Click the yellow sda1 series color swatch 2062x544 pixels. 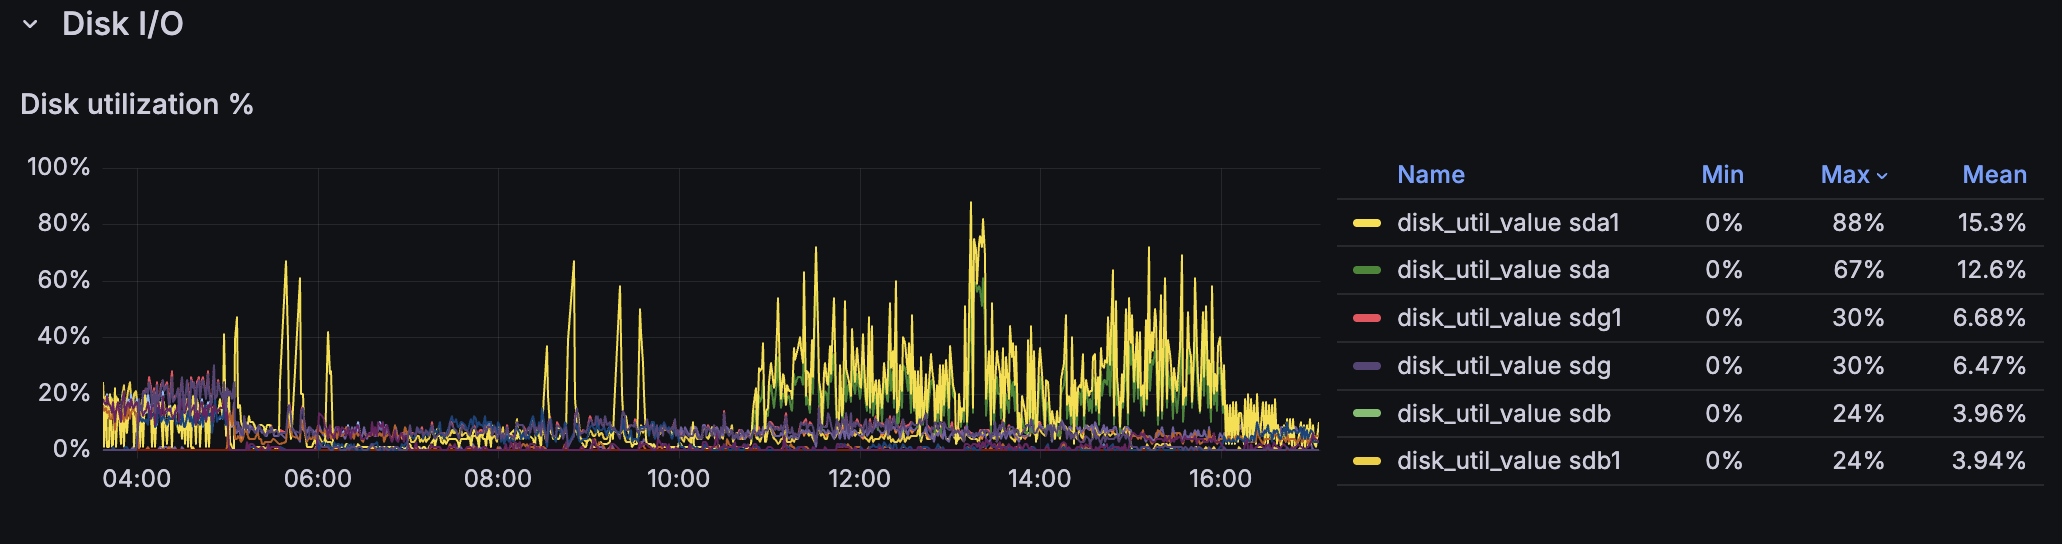click(1366, 223)
